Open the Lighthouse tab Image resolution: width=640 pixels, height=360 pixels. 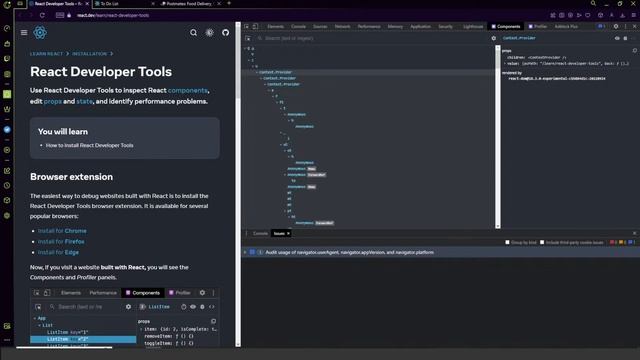(473, 27)
